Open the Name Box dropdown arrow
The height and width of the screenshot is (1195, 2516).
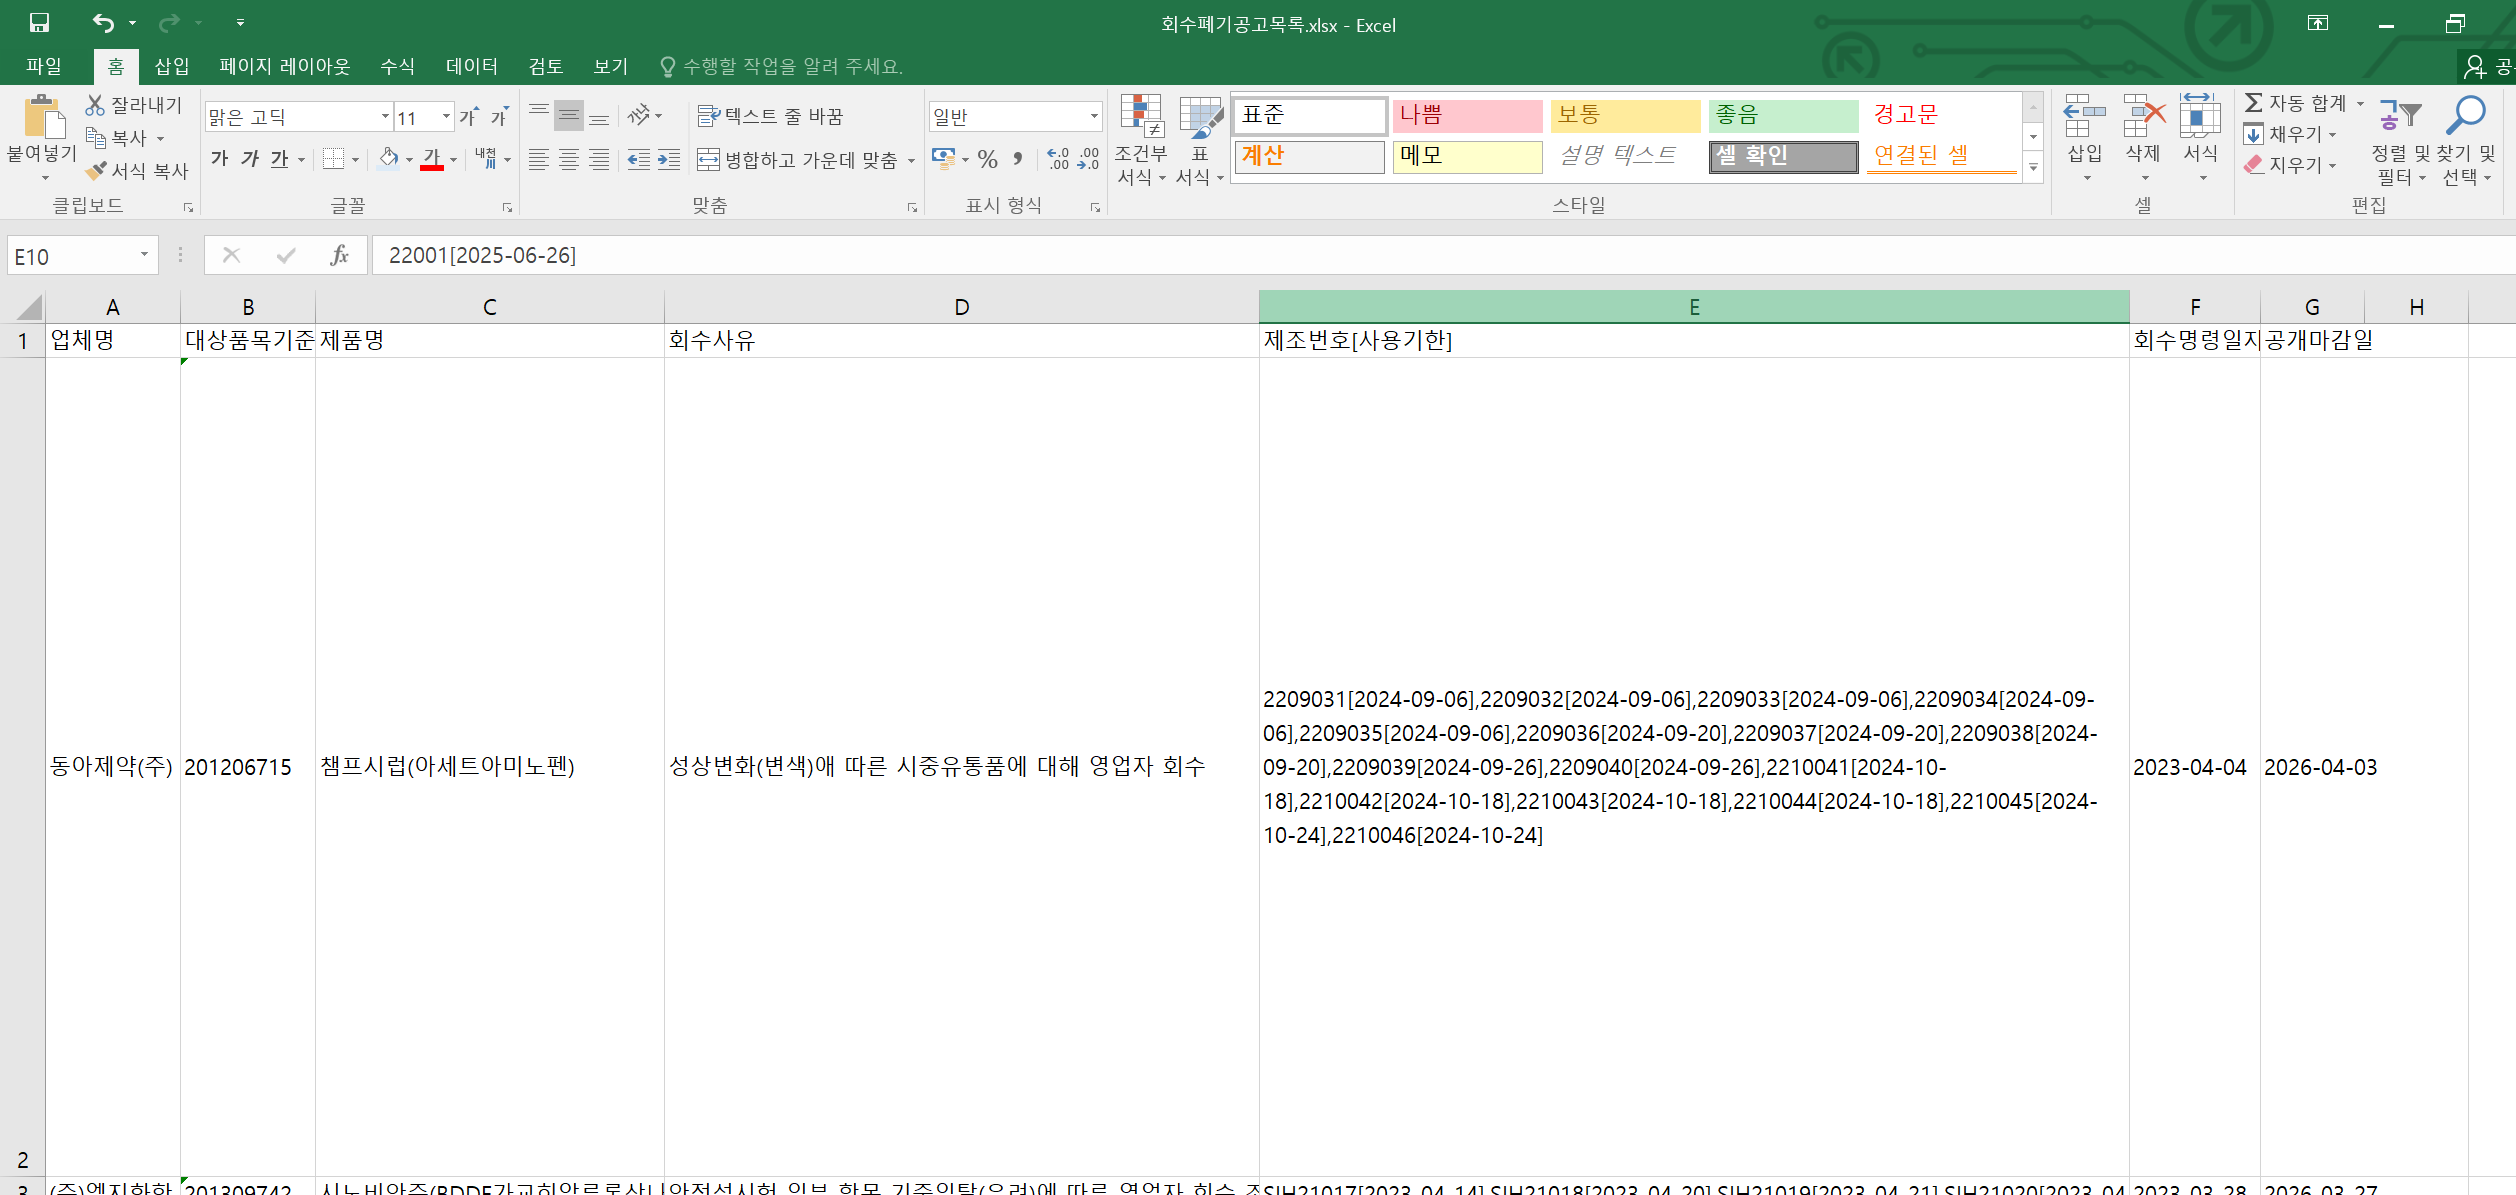[144, 255]
